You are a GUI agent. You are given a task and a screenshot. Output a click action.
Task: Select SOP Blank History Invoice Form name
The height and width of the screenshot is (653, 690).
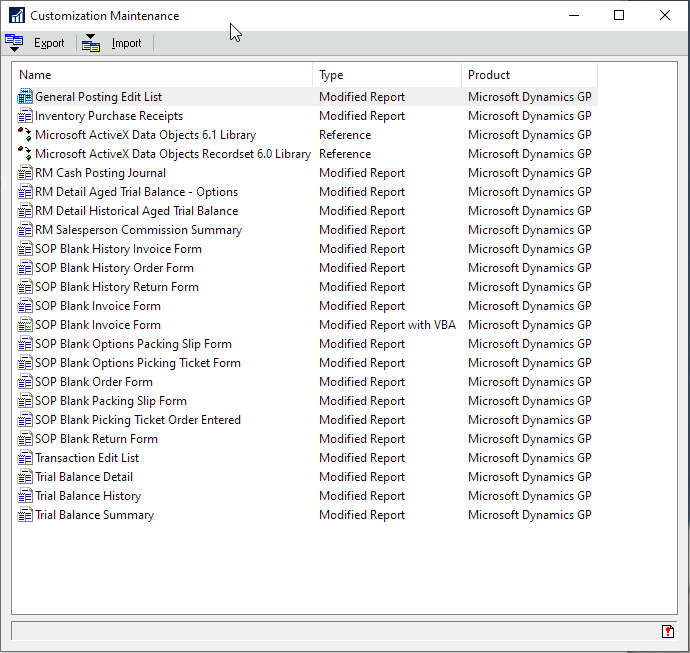pyautogui.click(x=118, y=249)
